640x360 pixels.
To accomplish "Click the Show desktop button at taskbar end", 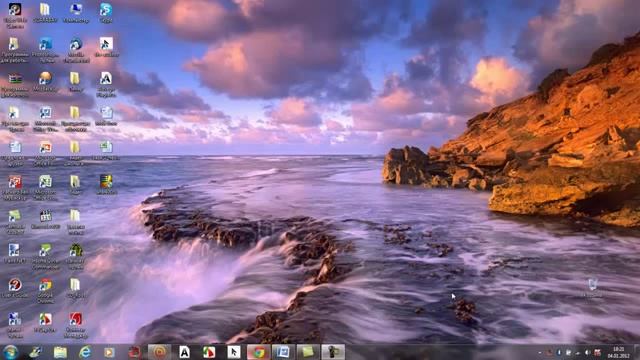I will (637, 352).
